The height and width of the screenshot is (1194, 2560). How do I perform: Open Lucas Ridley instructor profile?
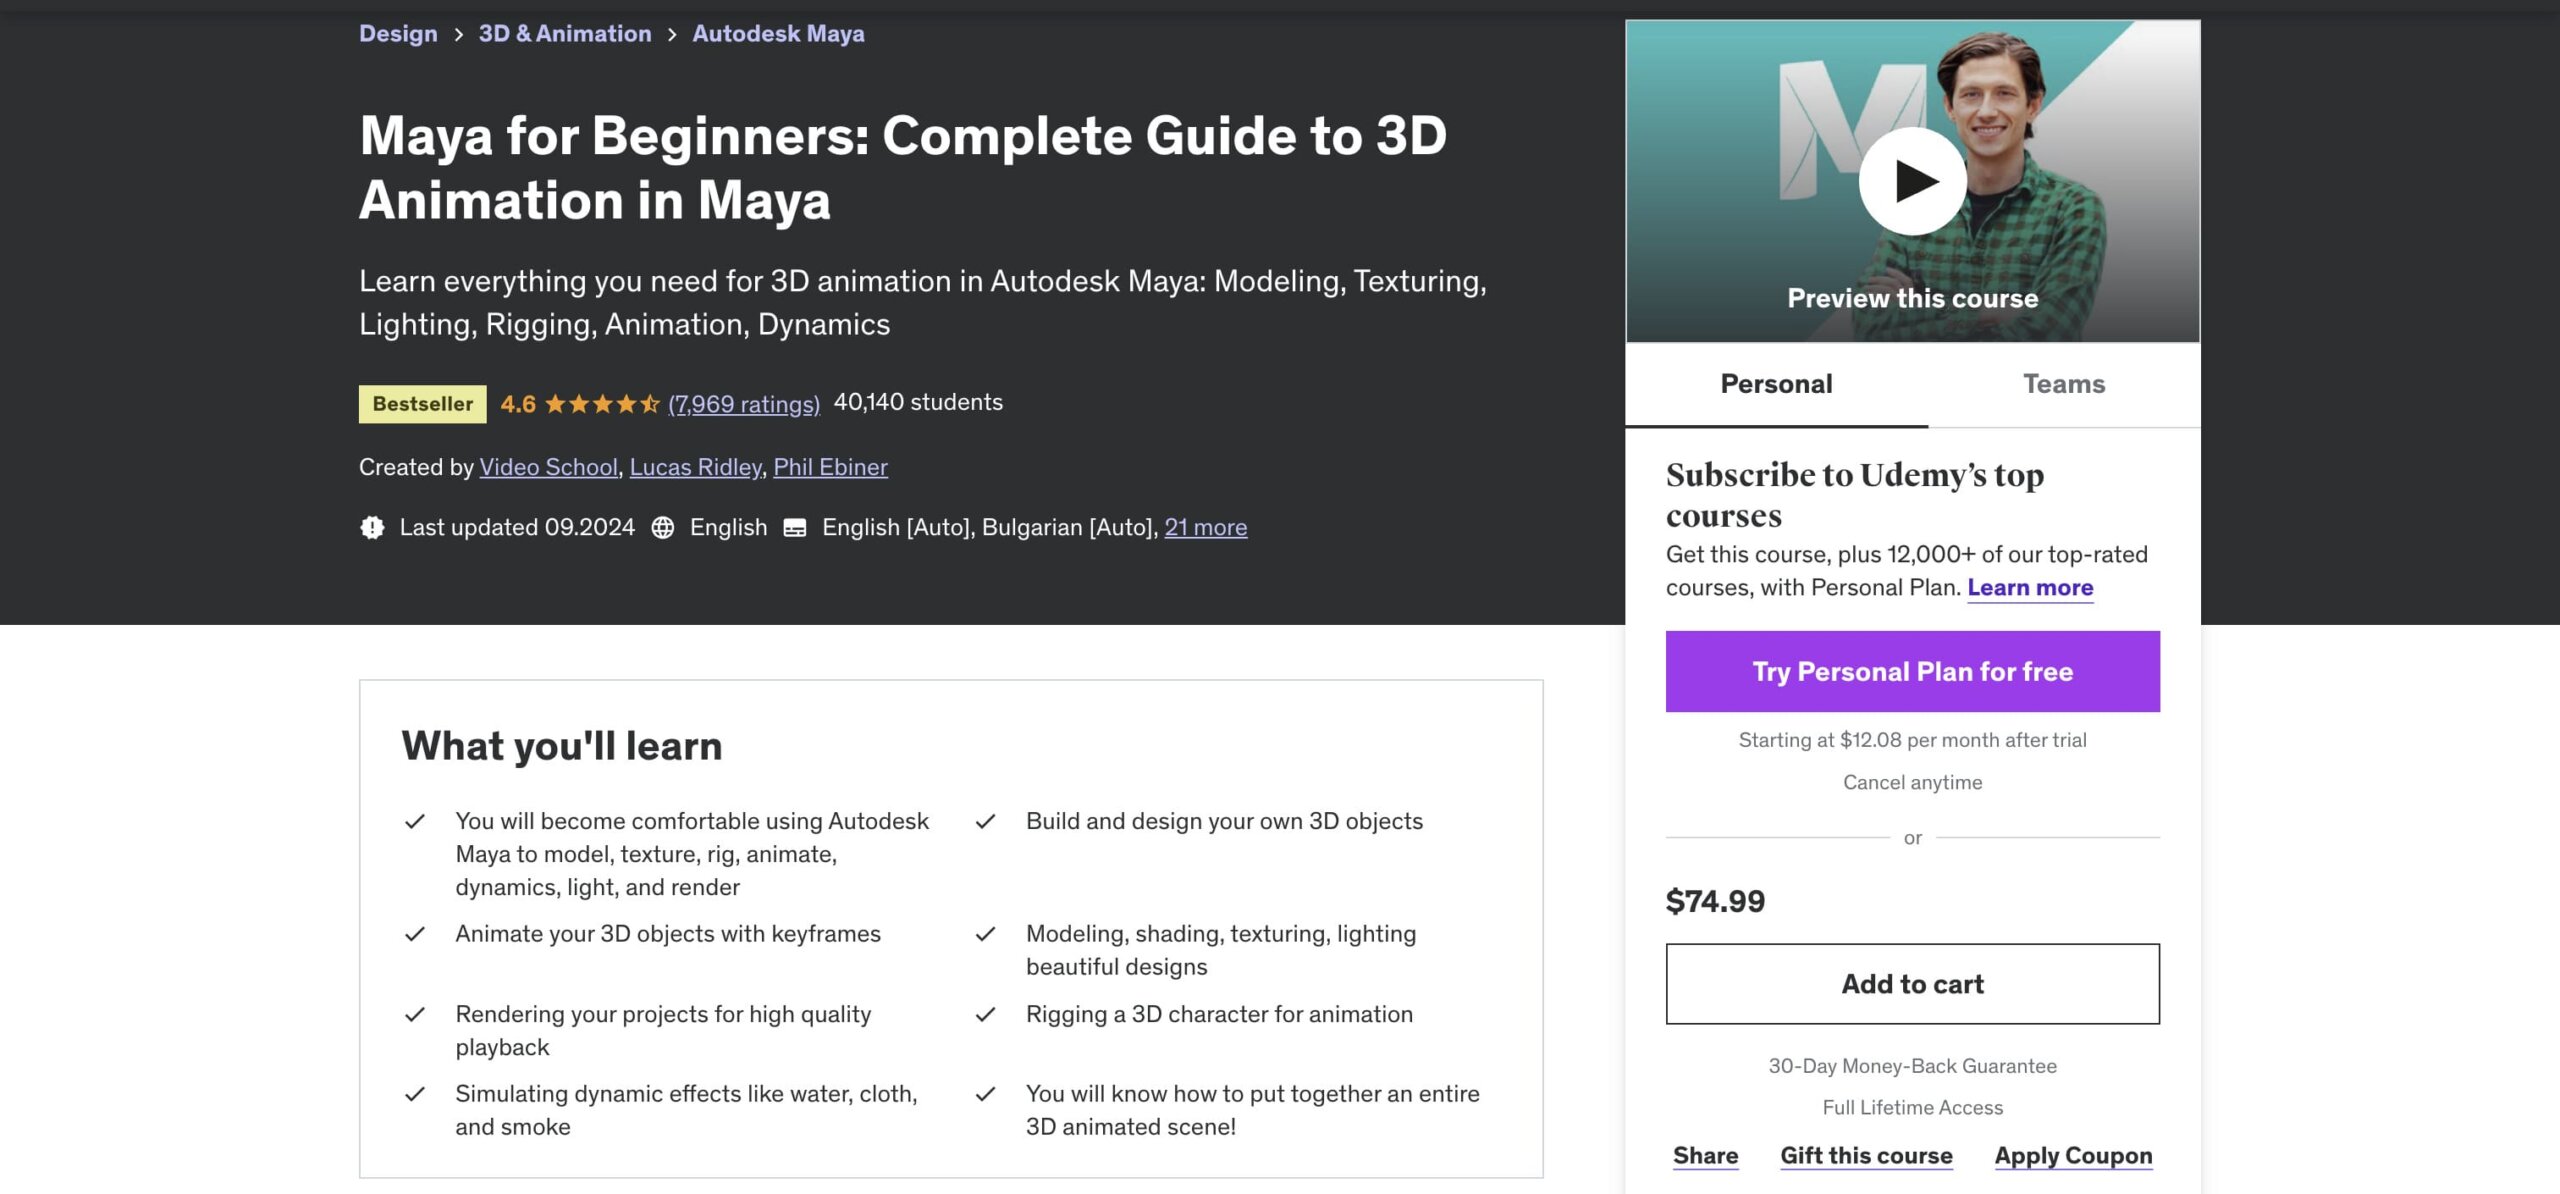[x=696, y=467]
